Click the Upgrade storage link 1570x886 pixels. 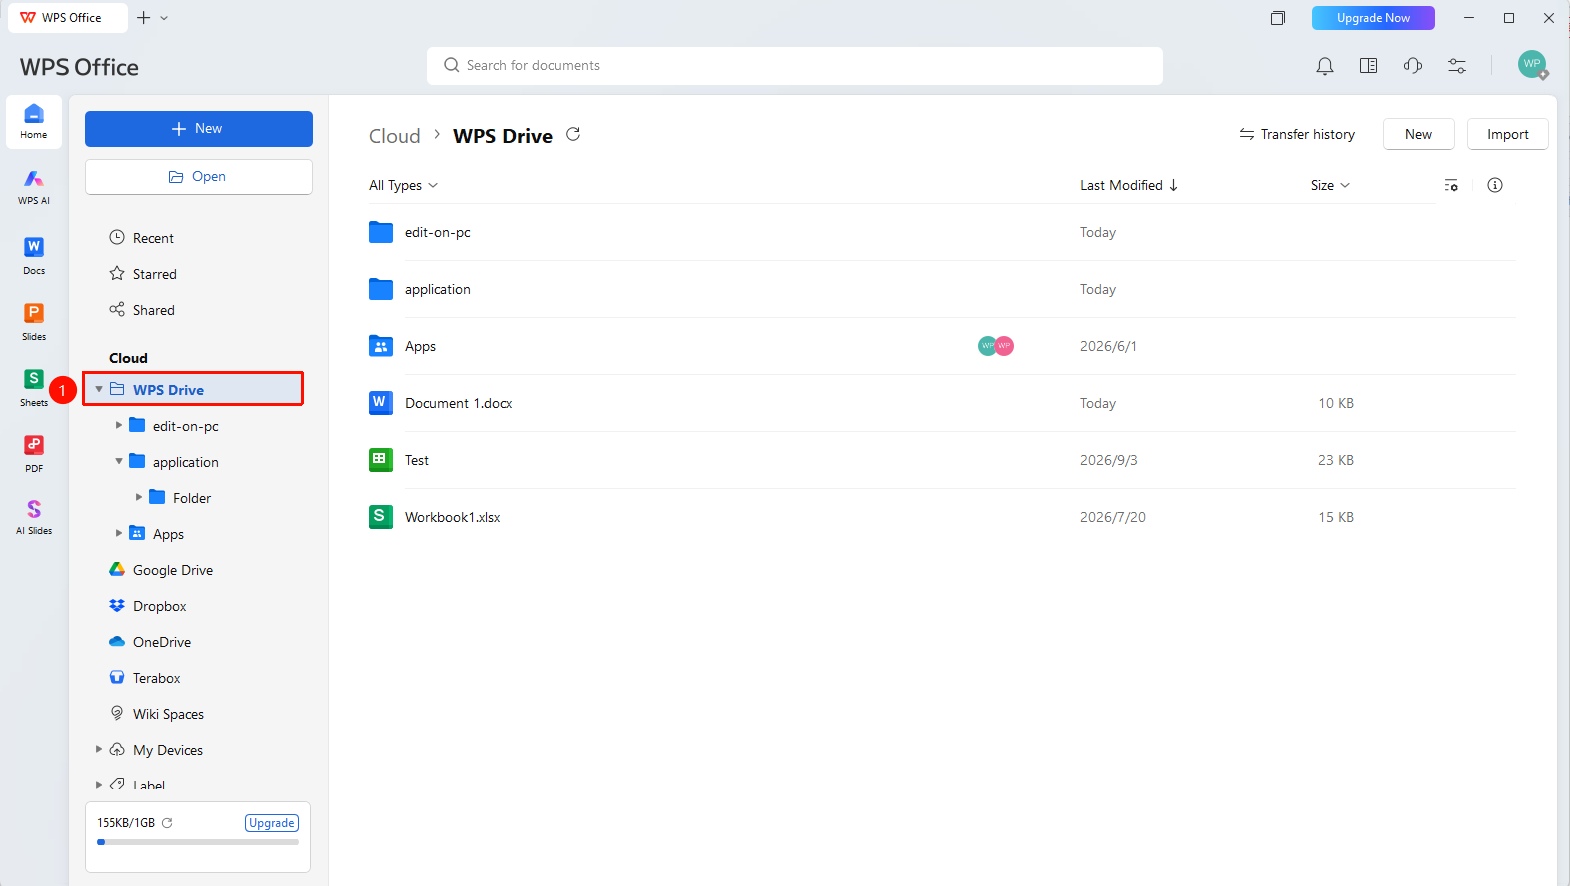pyautogui.click(x=272, y=823)
